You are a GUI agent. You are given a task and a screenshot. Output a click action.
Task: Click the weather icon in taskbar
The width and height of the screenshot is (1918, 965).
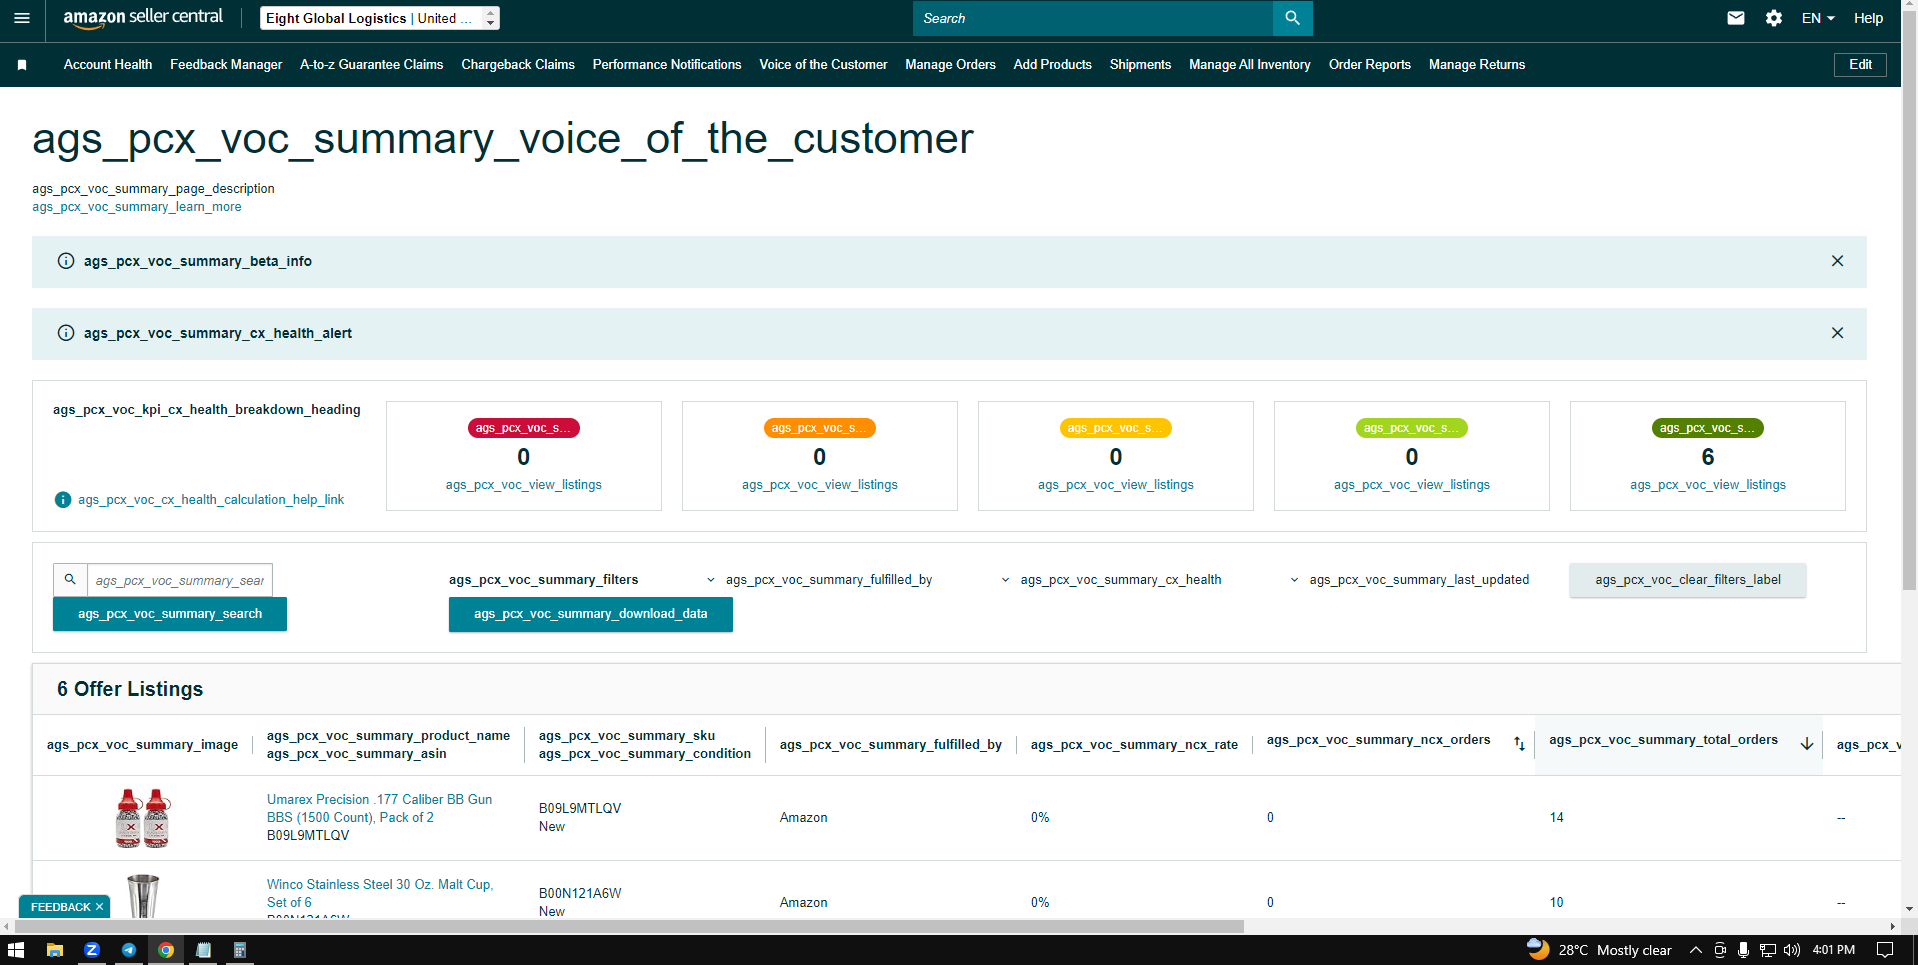[1538, 949]
